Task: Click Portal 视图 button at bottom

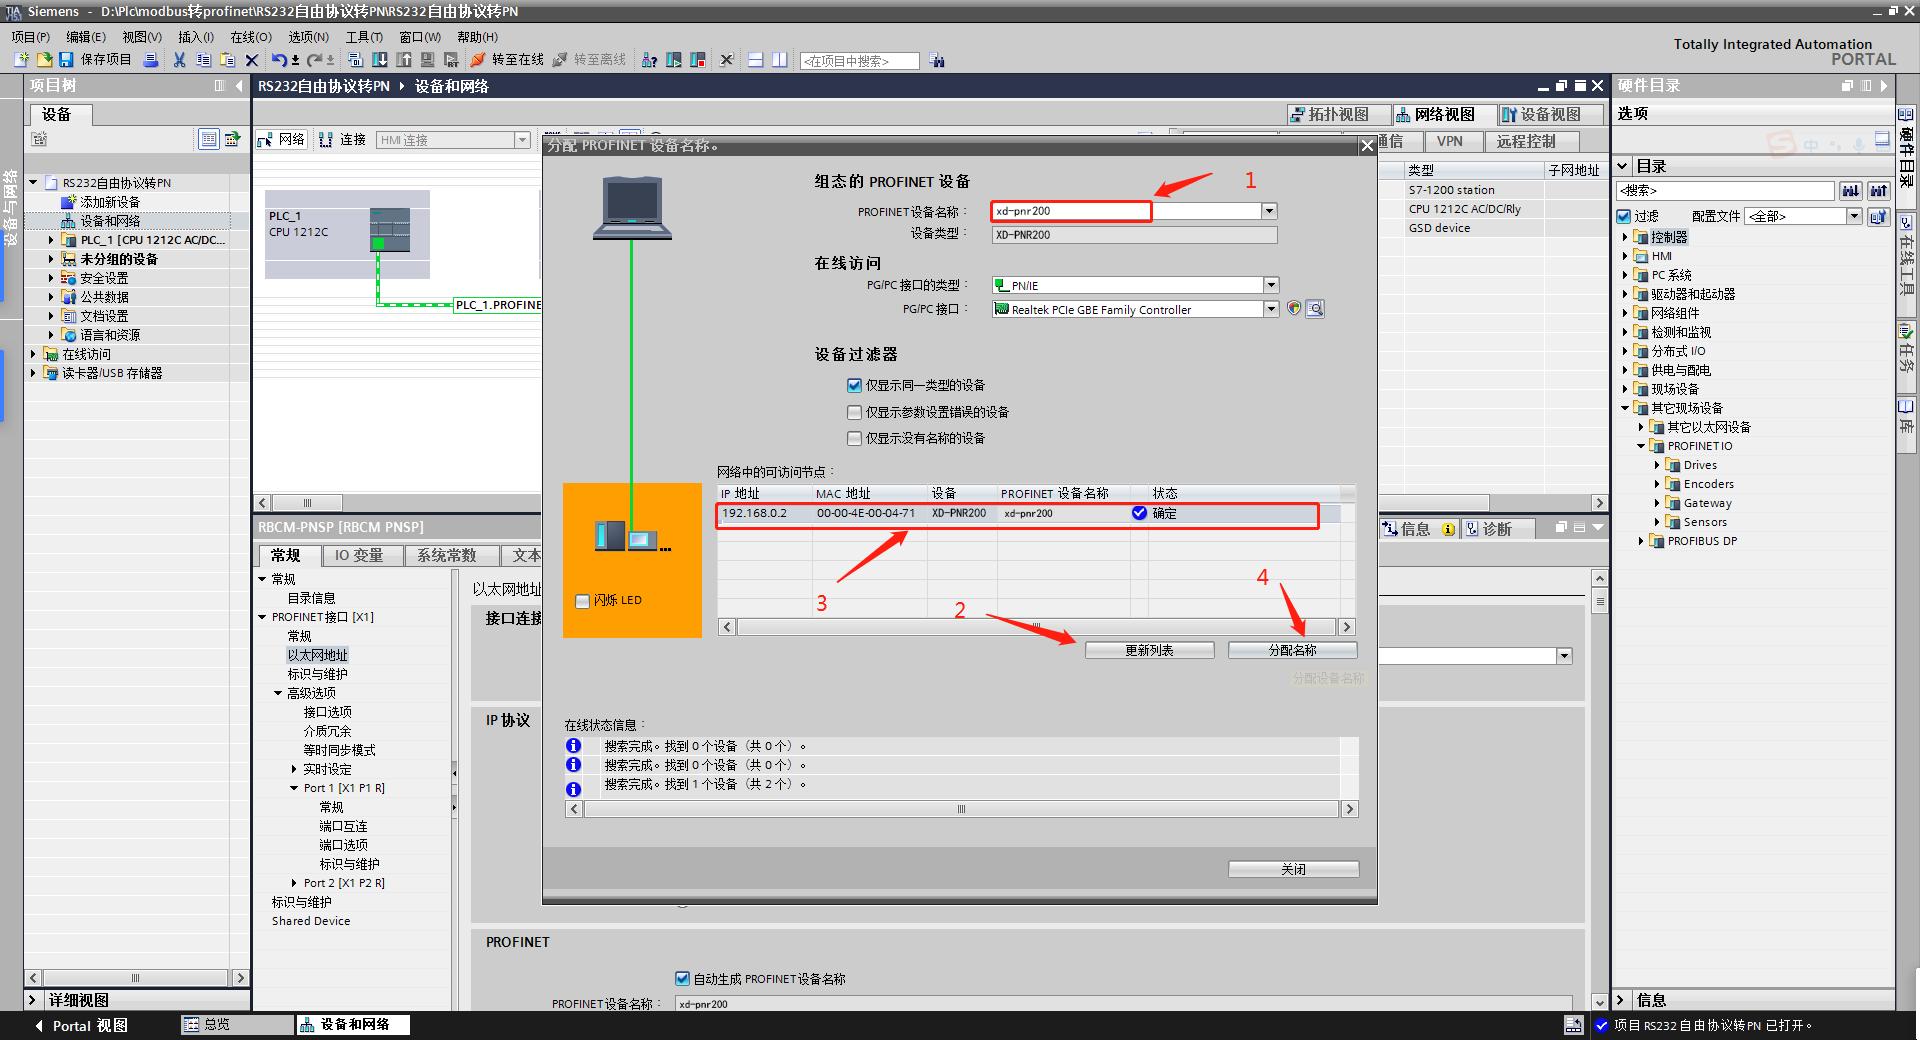Action: tap(81, 1025)
